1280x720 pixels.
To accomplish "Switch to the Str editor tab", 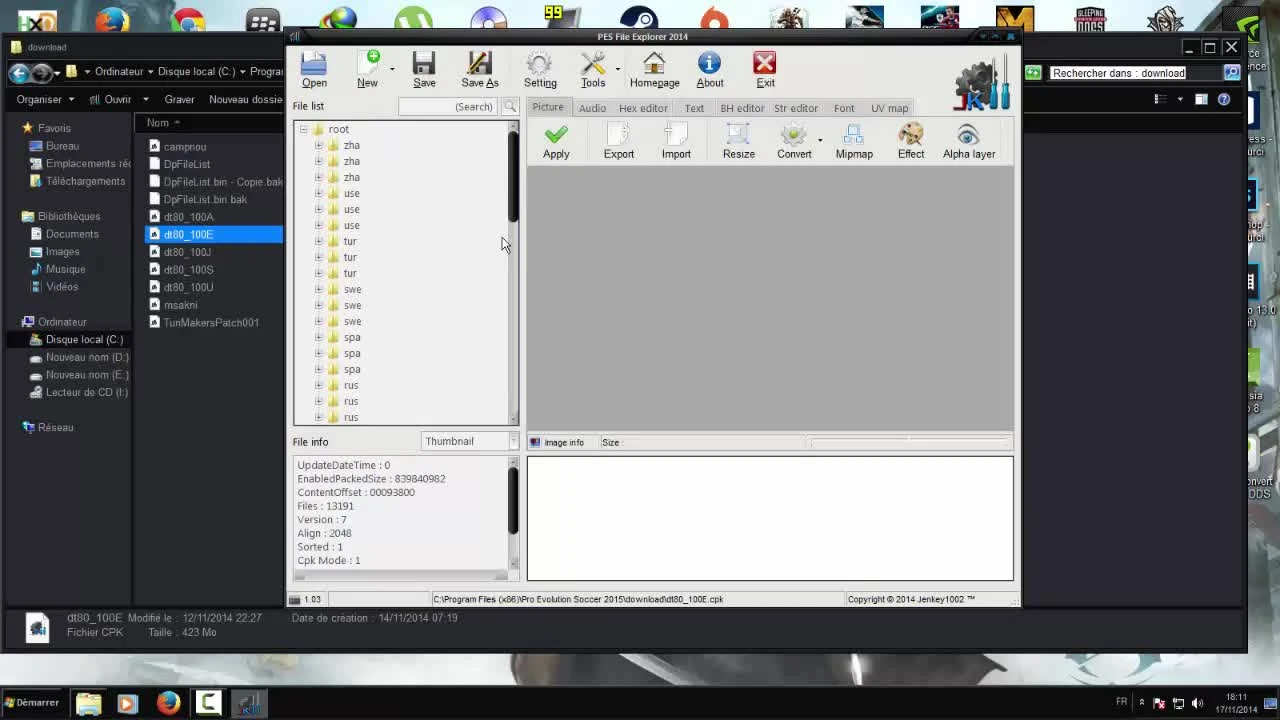I will 796,108.
